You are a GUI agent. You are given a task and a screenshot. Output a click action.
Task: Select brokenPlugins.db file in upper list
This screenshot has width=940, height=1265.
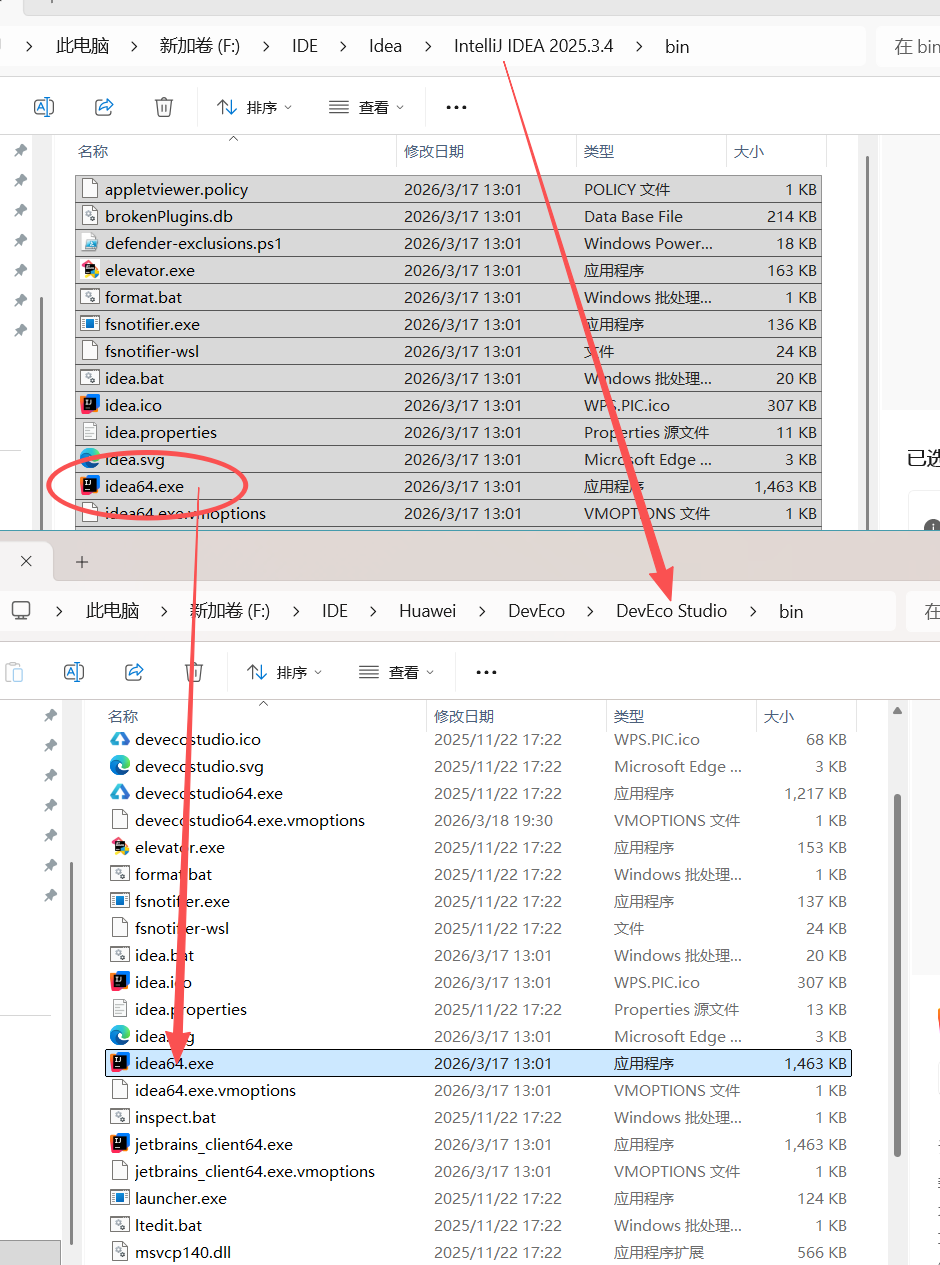point(168,217)
